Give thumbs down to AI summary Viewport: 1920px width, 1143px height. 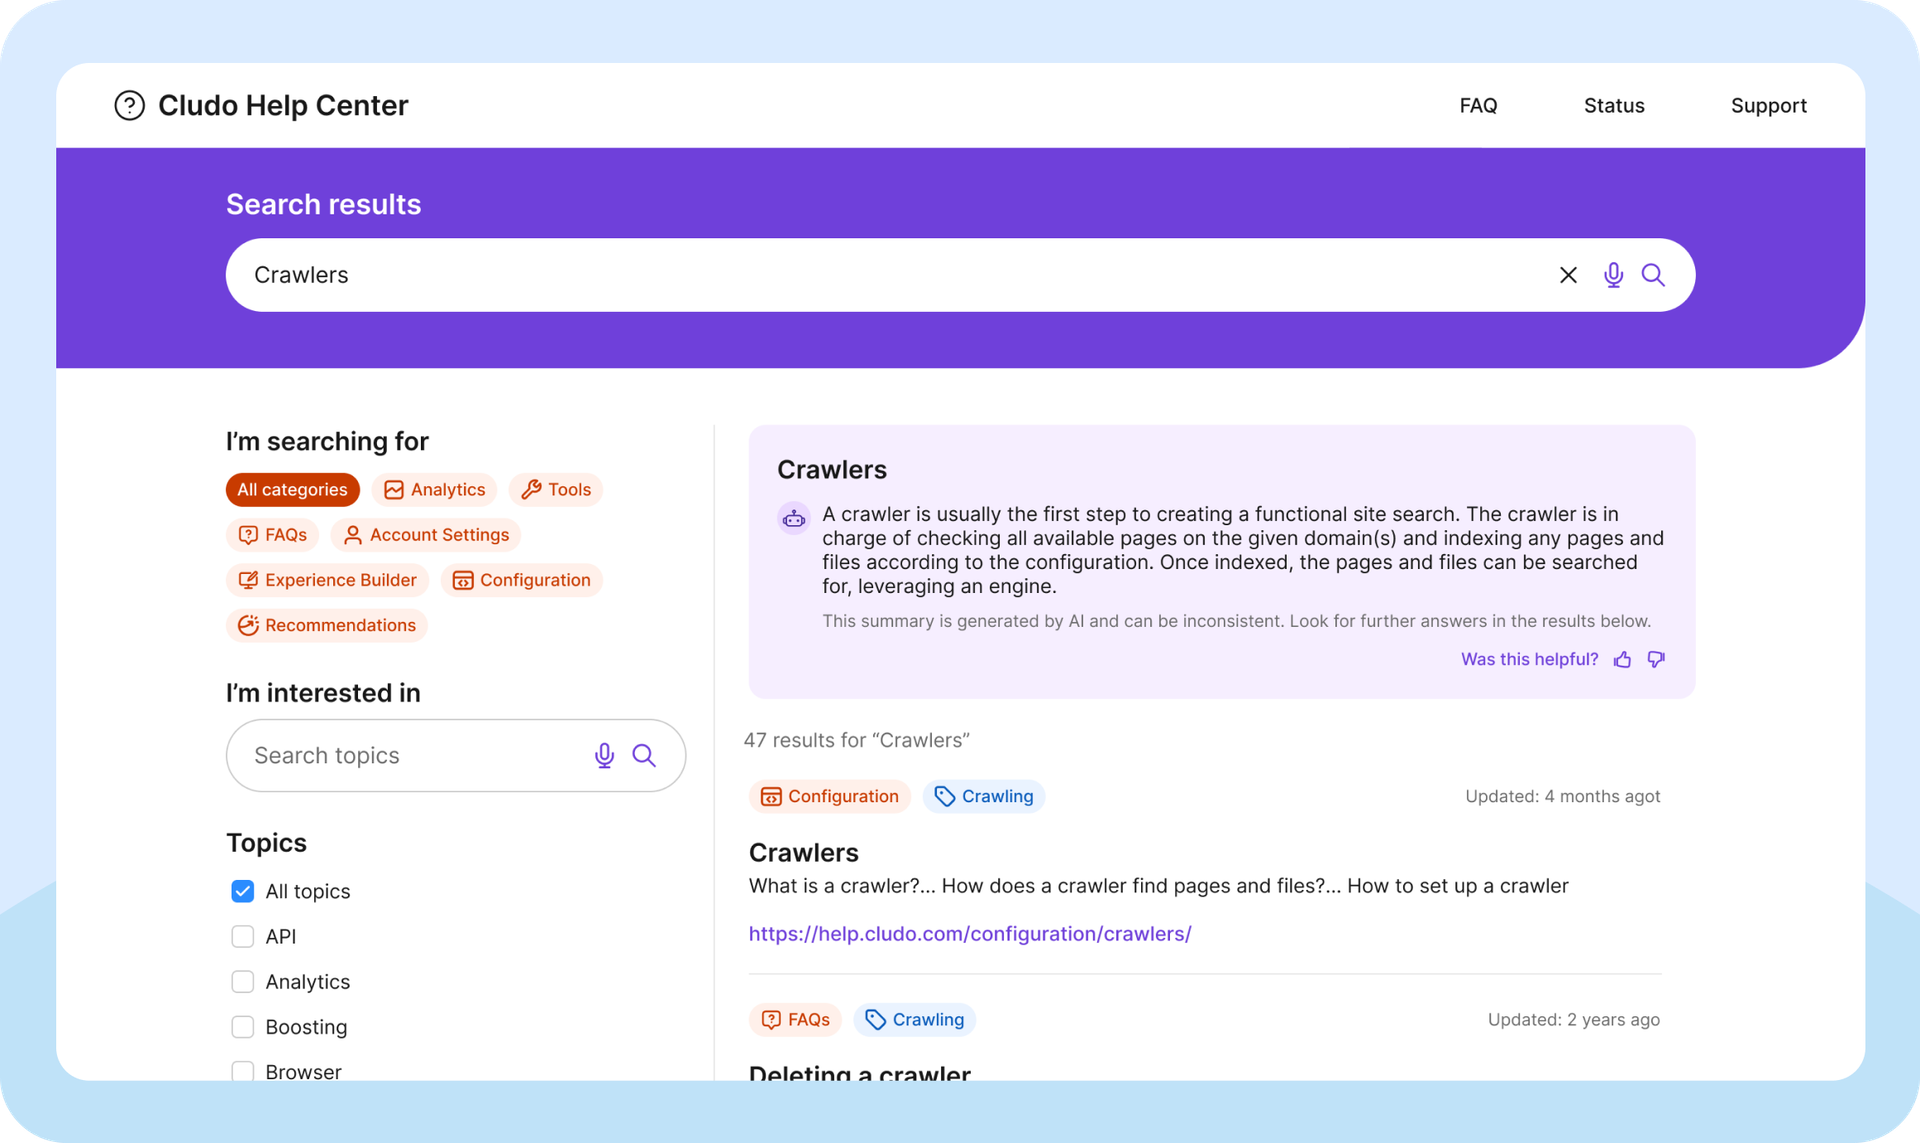point(1656,659)
